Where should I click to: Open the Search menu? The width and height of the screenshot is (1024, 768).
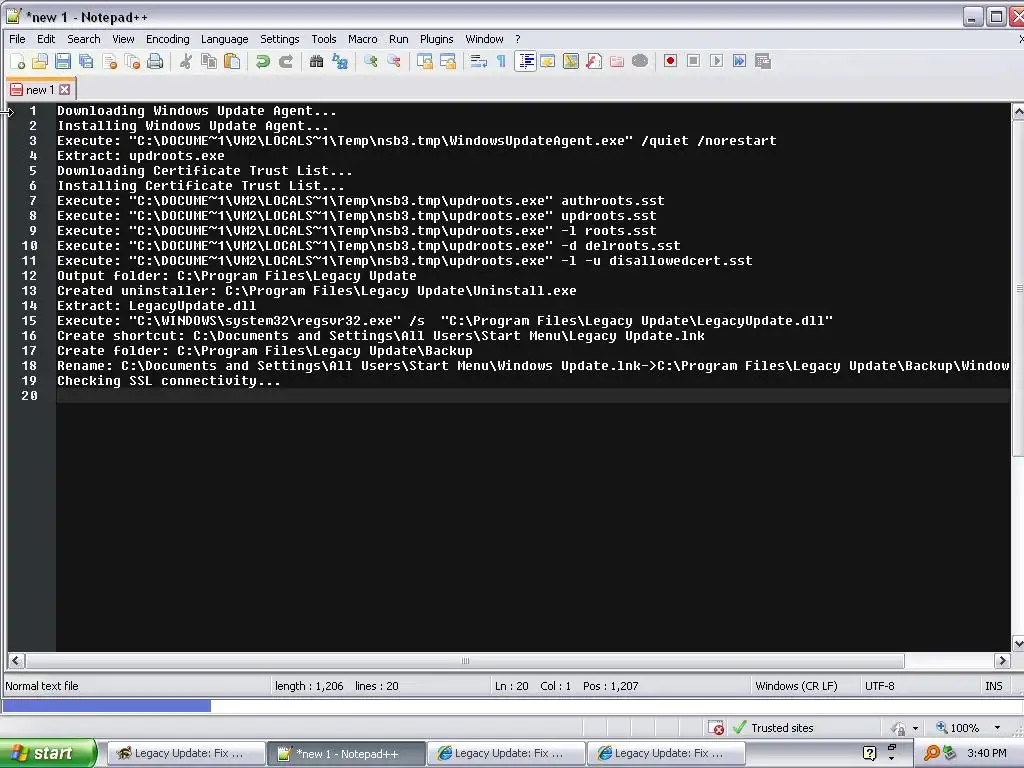click(84, 39)
